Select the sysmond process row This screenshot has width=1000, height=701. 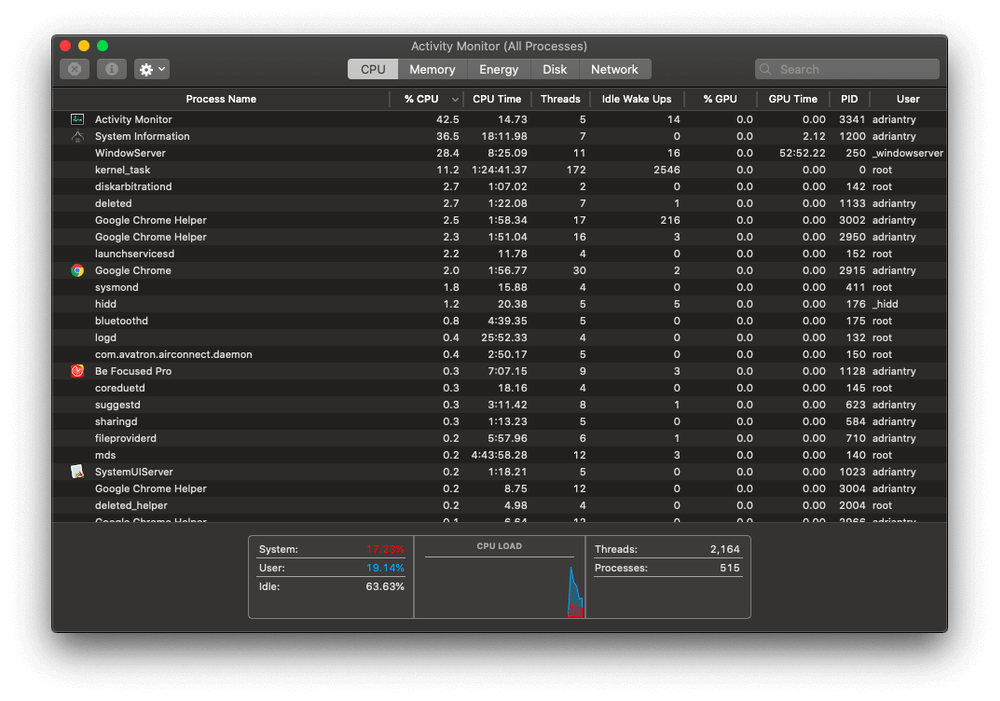click(x=499, y=287)
